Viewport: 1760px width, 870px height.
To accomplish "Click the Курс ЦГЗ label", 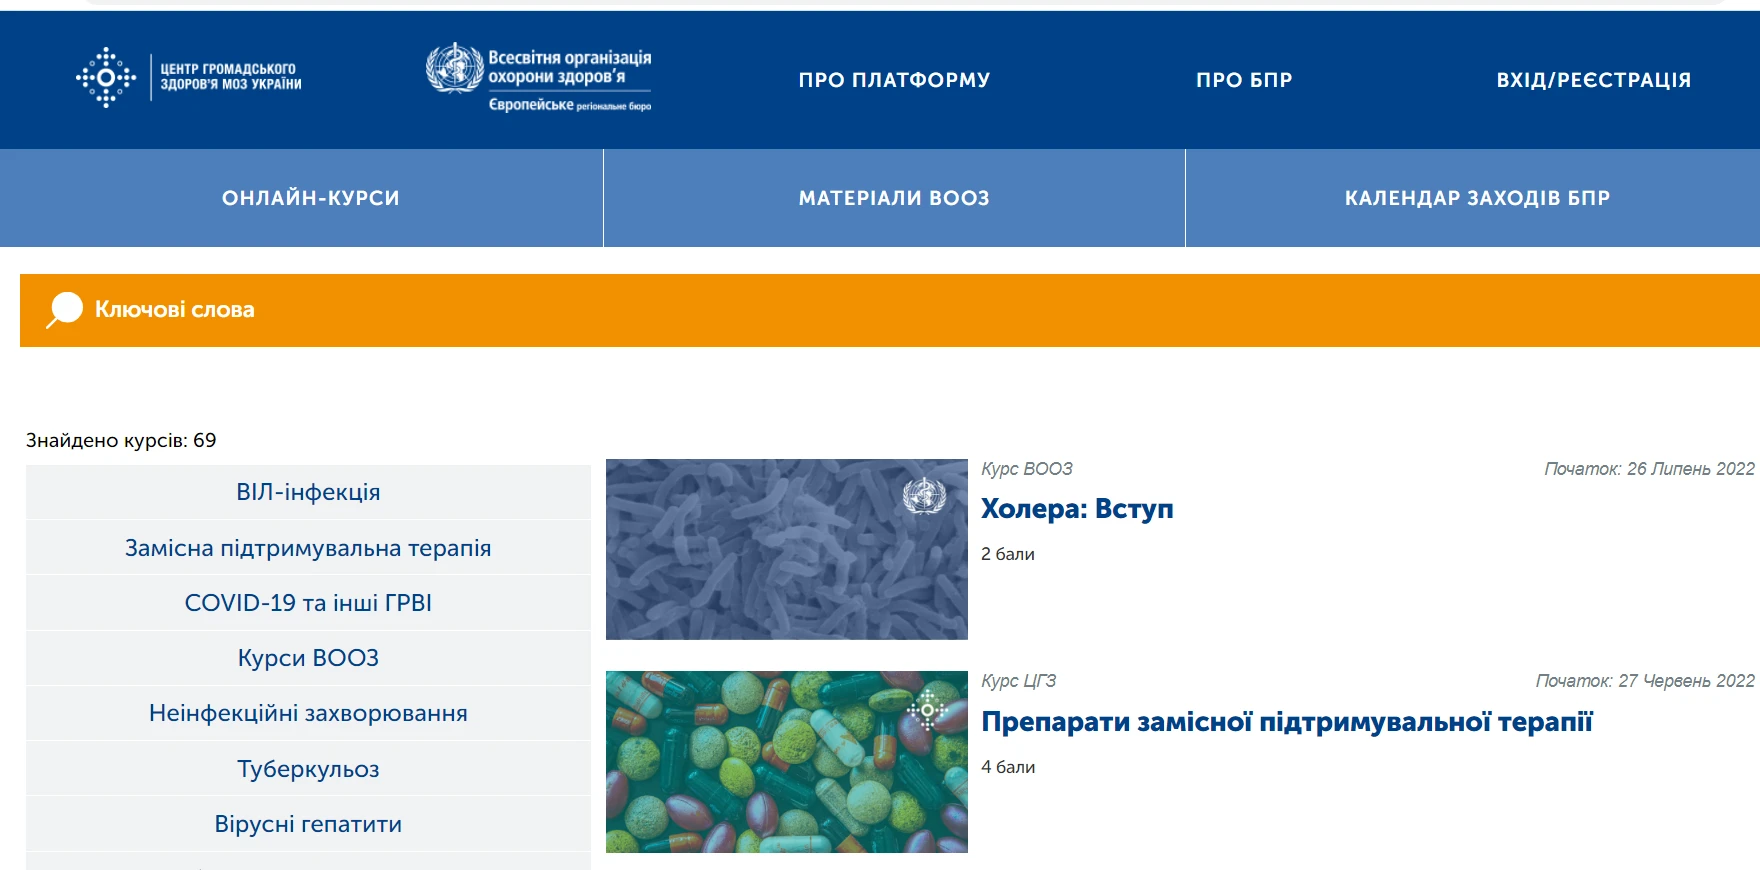I will point(1019,681).
